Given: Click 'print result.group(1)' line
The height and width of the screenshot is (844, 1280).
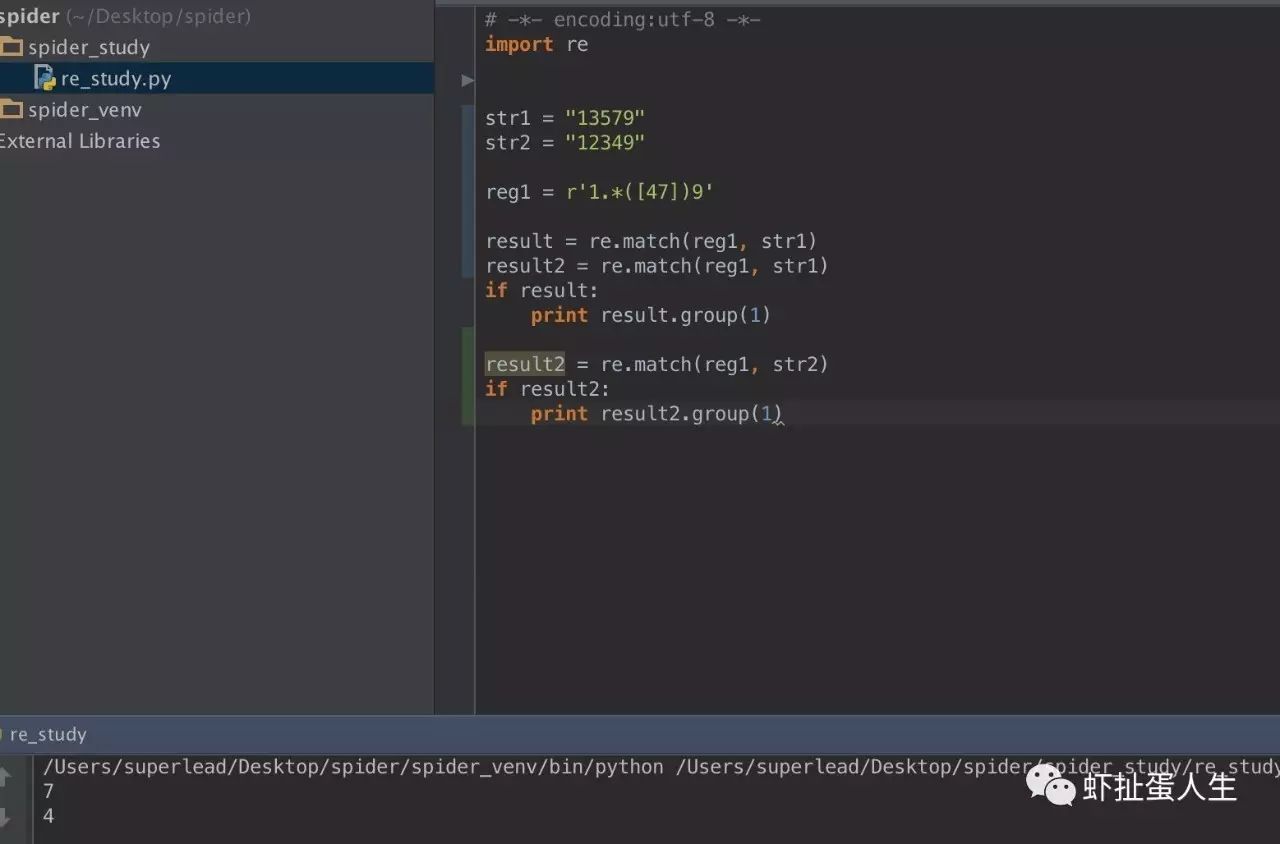Looking at the screenshot, I should point(651,315).
